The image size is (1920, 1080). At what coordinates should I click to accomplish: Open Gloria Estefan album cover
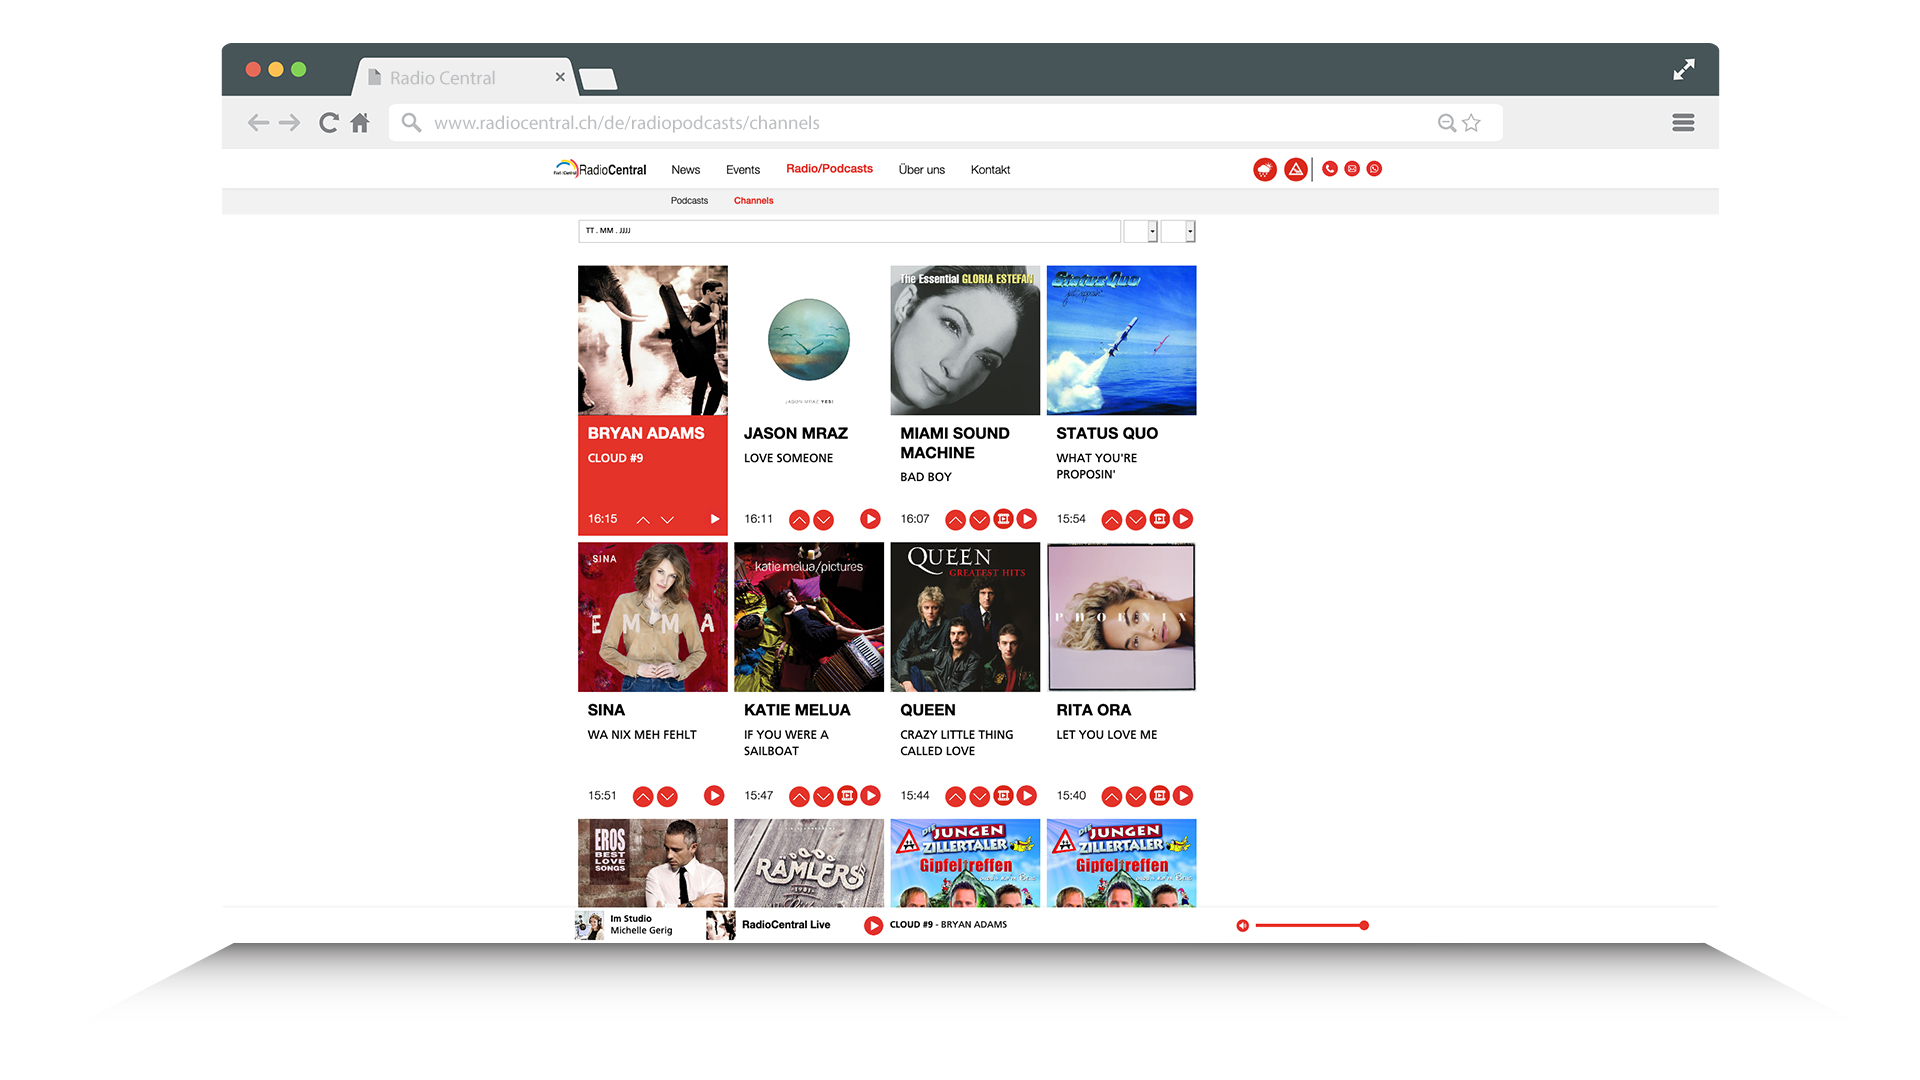pos(965,340)
